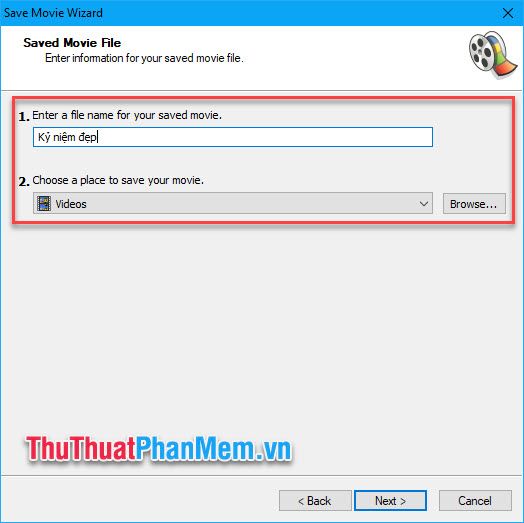Image resolution: width=524 pixels, height=523 pixels.
Task: Close the Save Movie Wizard window
Action: point(508,13)
